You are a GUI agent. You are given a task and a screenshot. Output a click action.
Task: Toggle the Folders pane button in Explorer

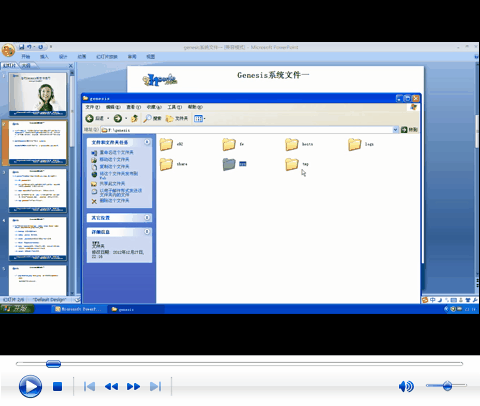coord(177,118)
